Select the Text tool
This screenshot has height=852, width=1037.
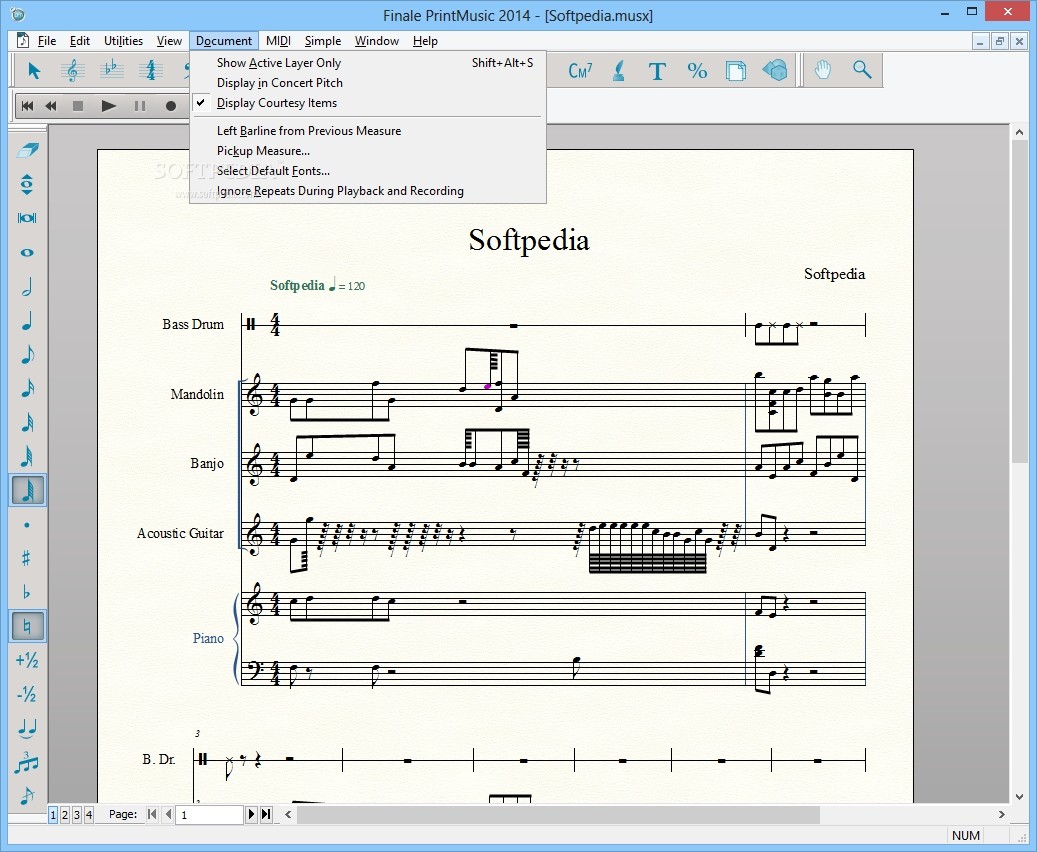coord(657,70)
